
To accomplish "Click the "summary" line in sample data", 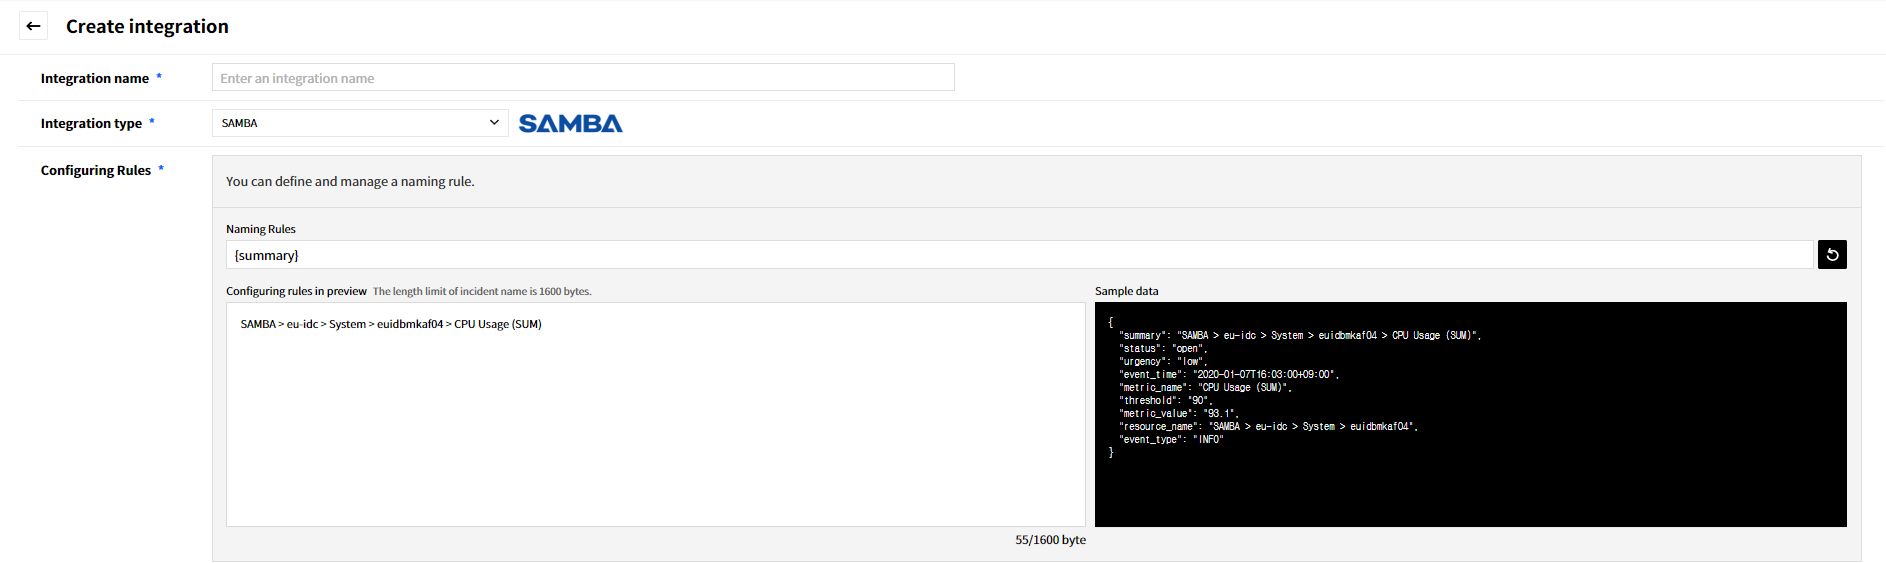I will [1299, 336].
